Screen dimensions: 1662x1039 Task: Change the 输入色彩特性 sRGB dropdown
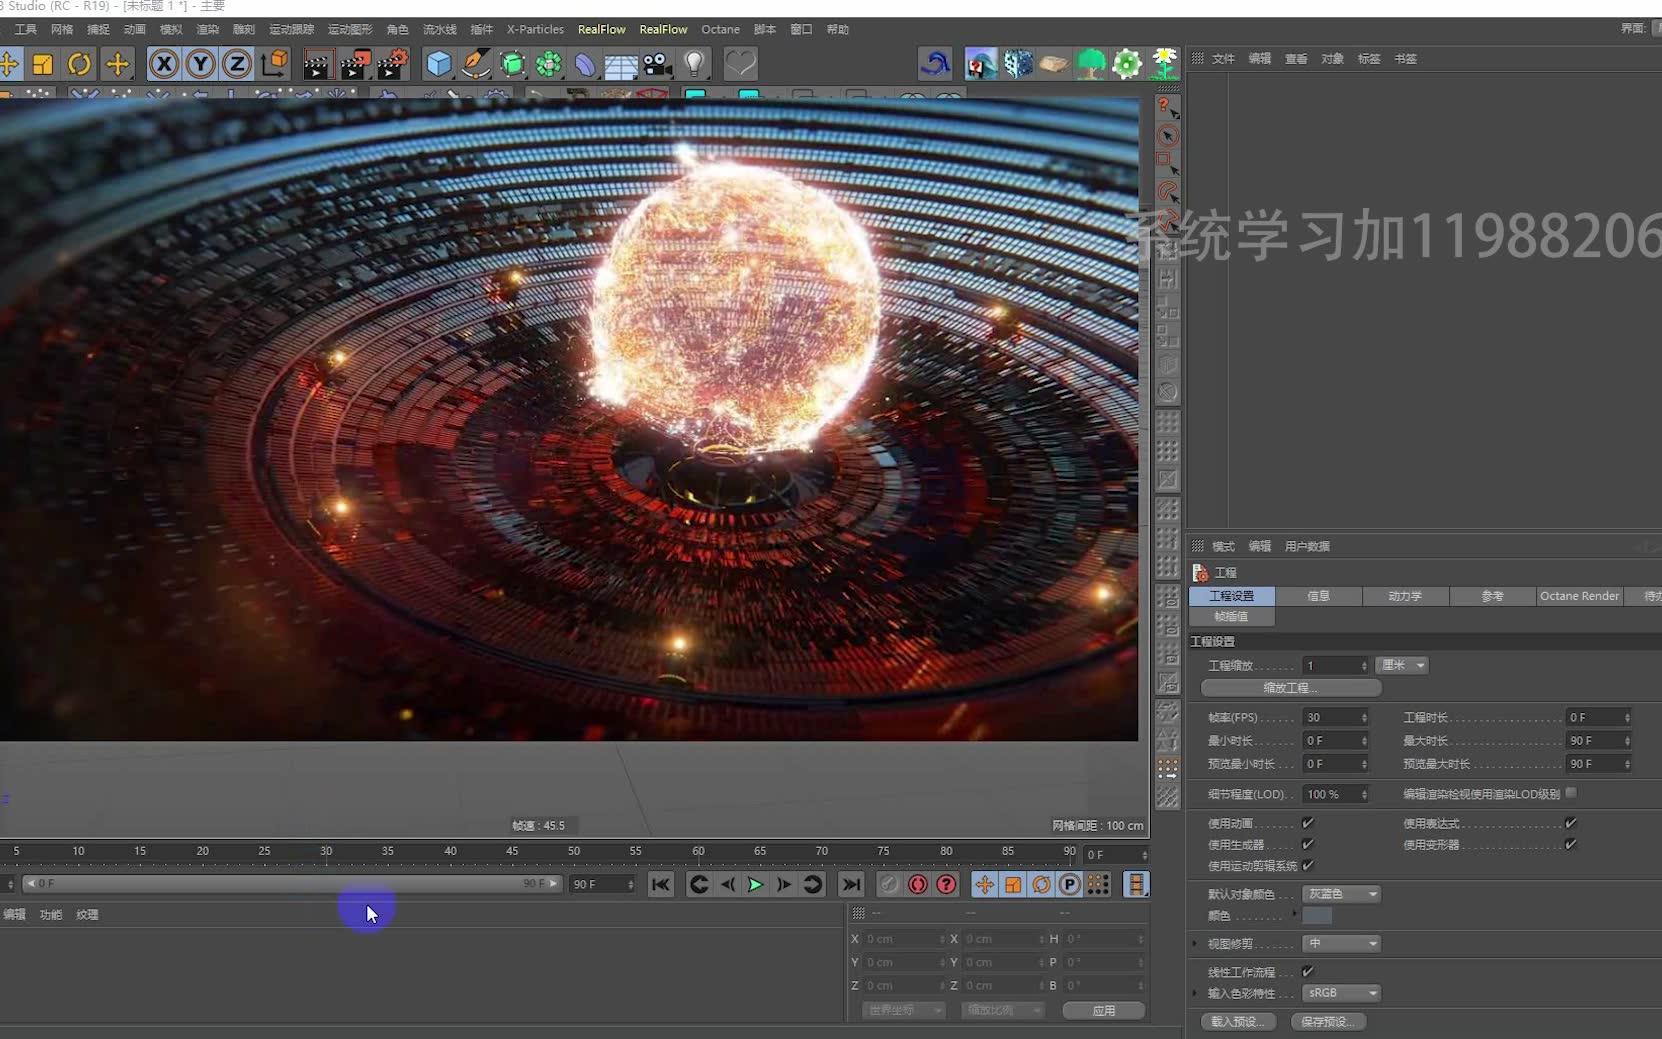pyautogui.click(x=1341, y=993)
